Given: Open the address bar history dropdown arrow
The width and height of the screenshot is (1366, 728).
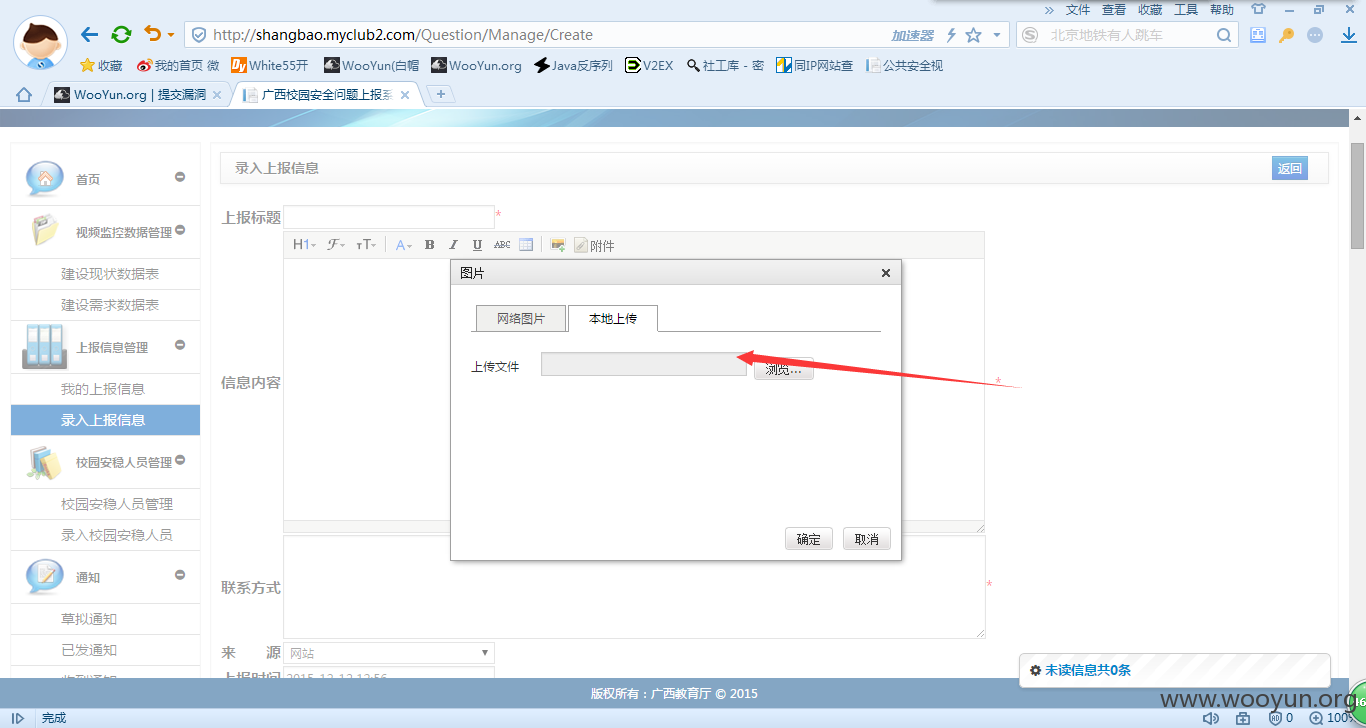Looking at the screenshot, I should (x=997, y=35).
